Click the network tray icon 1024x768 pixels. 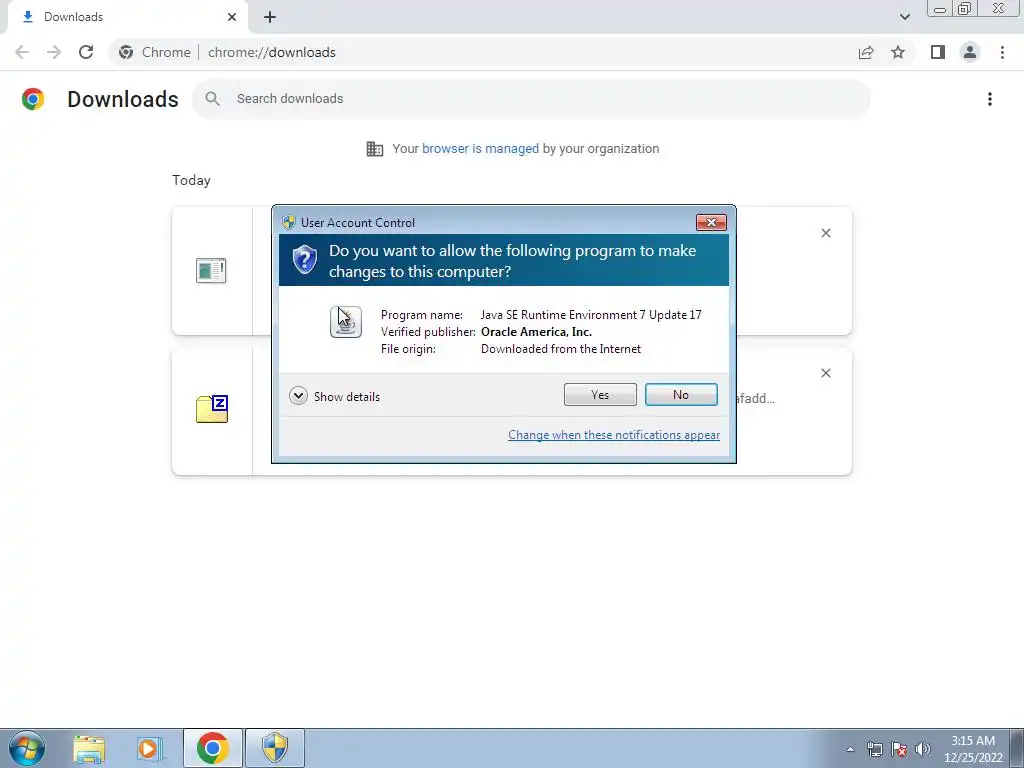[x=874, y=749]
